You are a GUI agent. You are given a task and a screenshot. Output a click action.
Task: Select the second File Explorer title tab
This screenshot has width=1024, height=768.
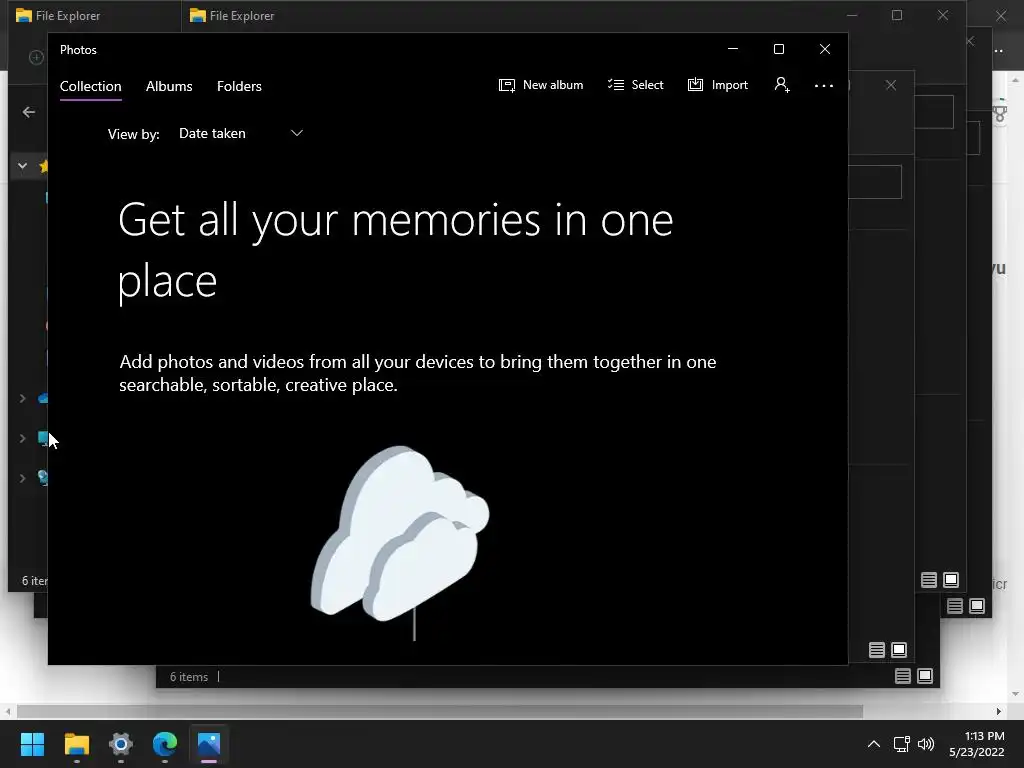tap(232, 16)
